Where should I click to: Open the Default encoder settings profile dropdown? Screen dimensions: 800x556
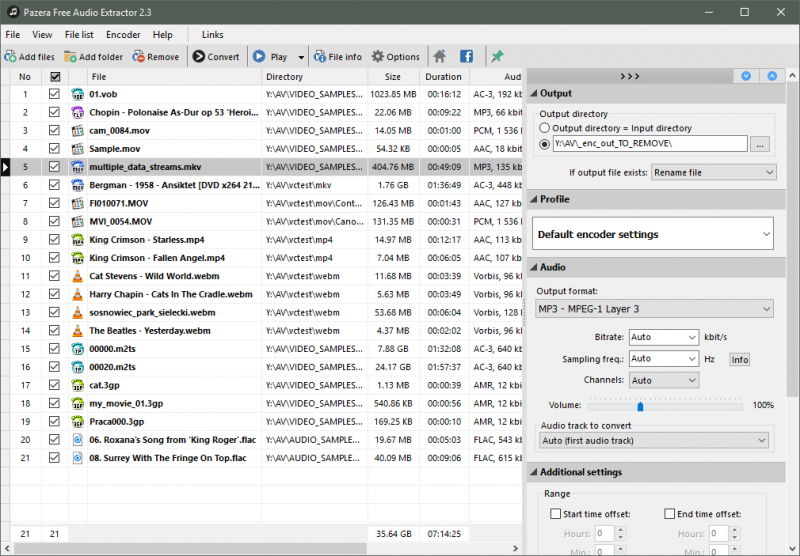coord(654,234)
